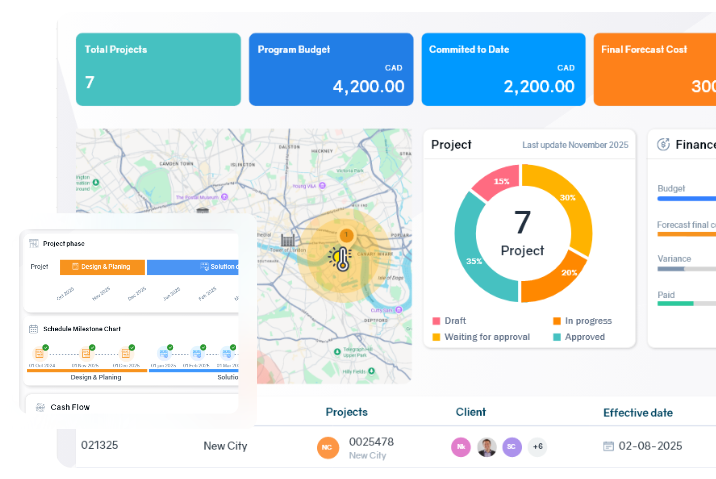Click the Project phase header icon
Viewport: 716px width, 479px height.
tap(34, 243)
